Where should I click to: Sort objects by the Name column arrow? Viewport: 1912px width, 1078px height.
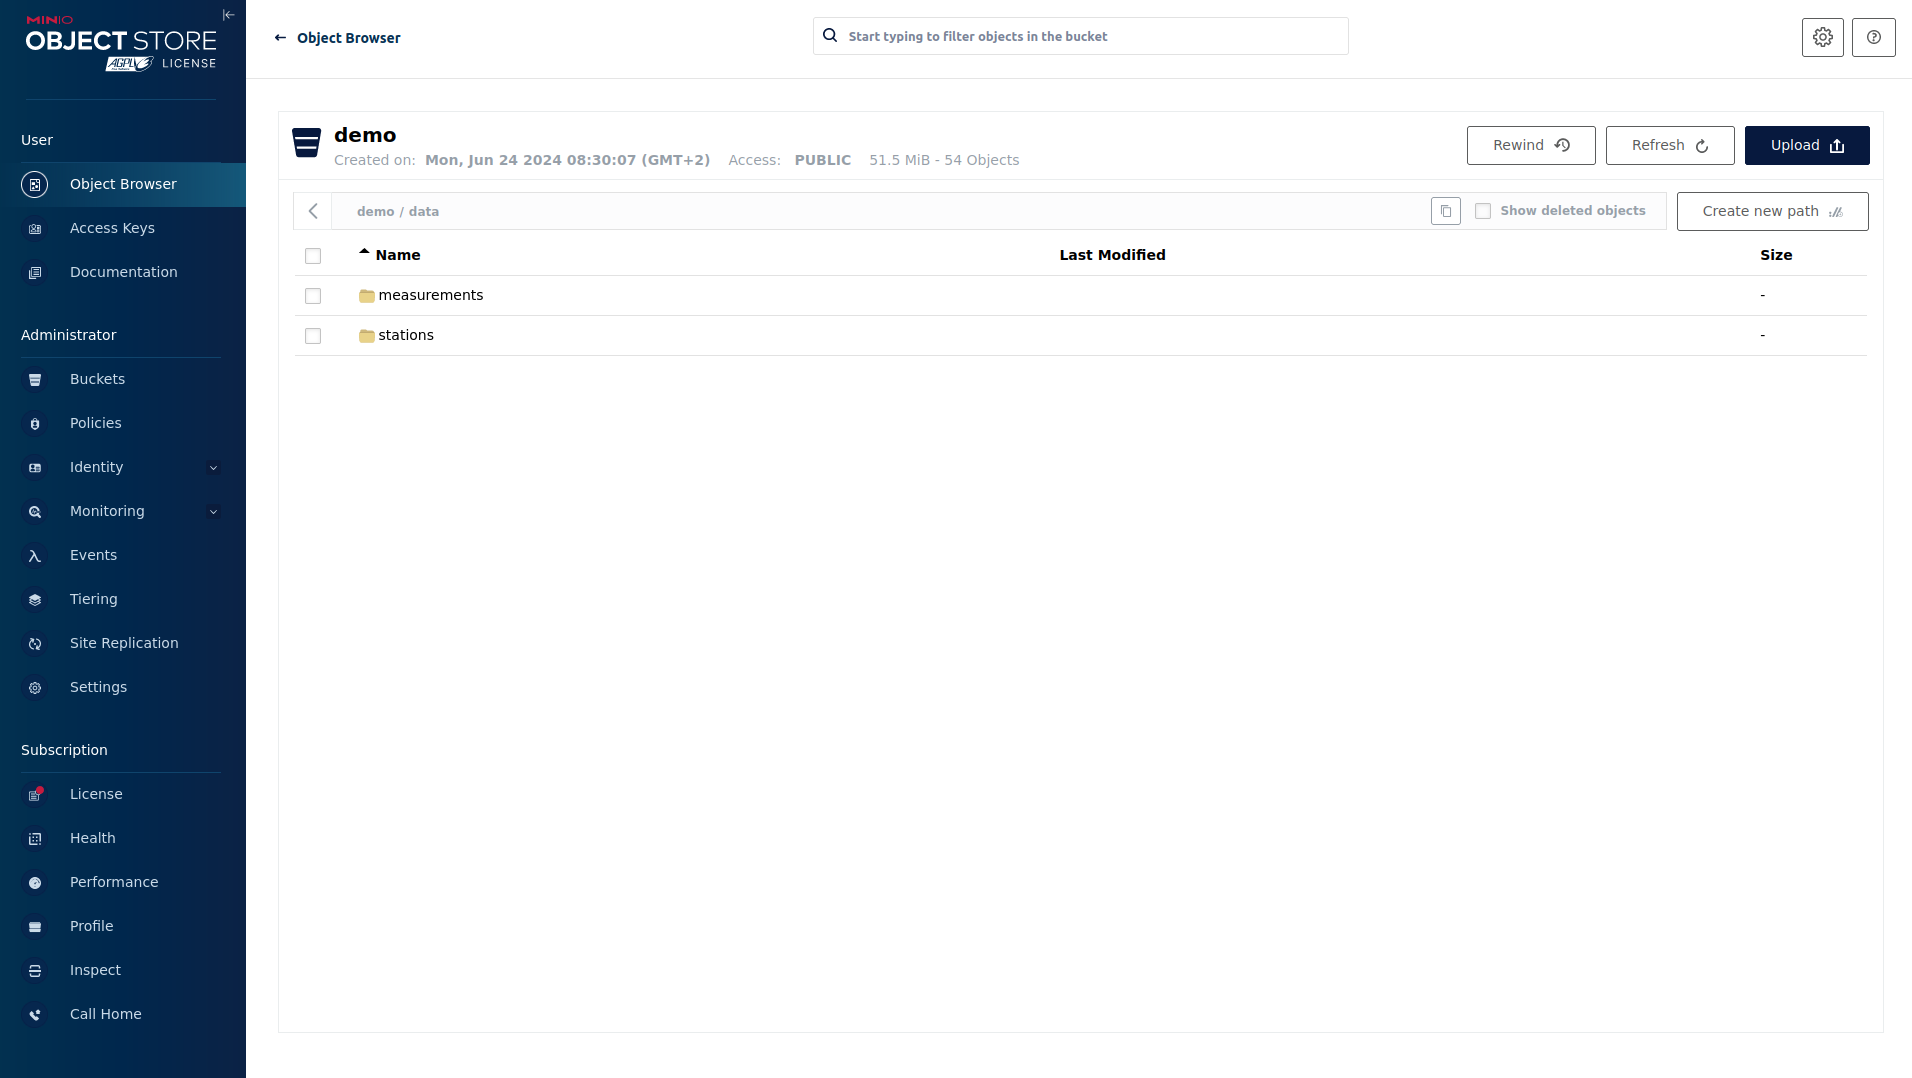coord(364,253)
